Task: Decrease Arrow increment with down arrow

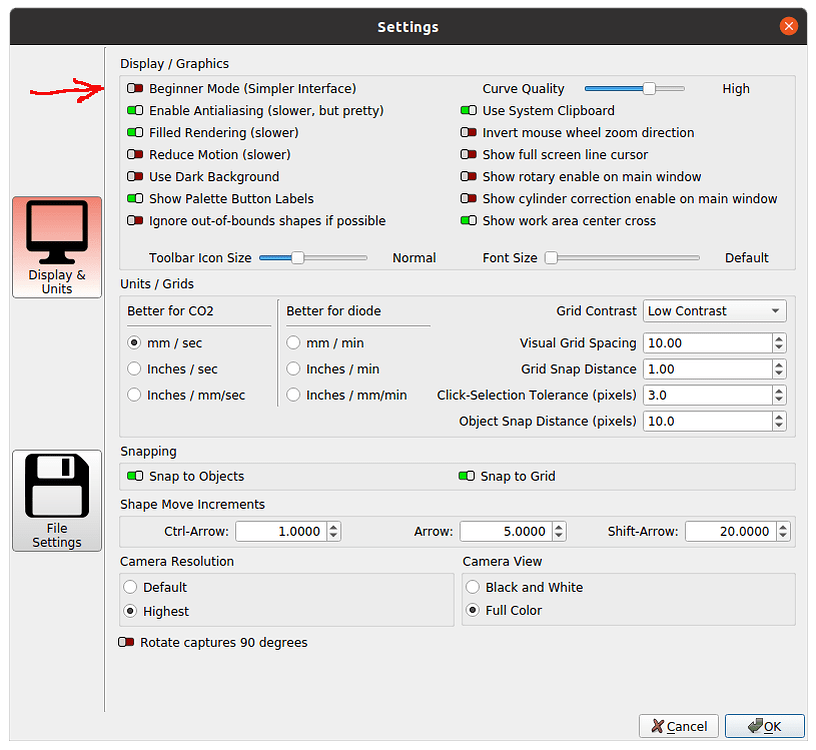Action: click(559, 536)
